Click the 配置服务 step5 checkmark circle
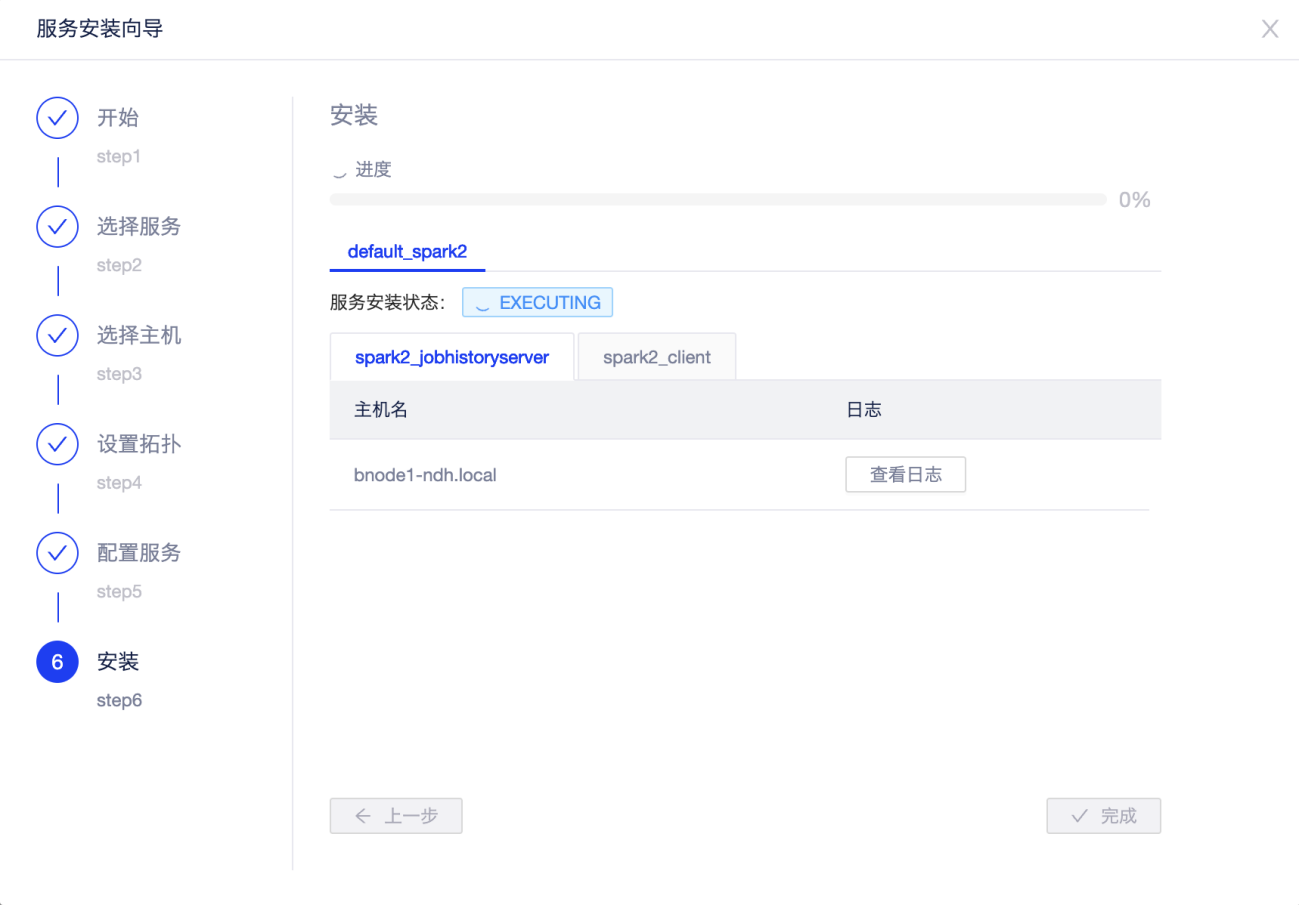This screenshot has width=1299, height=905. click(57, 553)
